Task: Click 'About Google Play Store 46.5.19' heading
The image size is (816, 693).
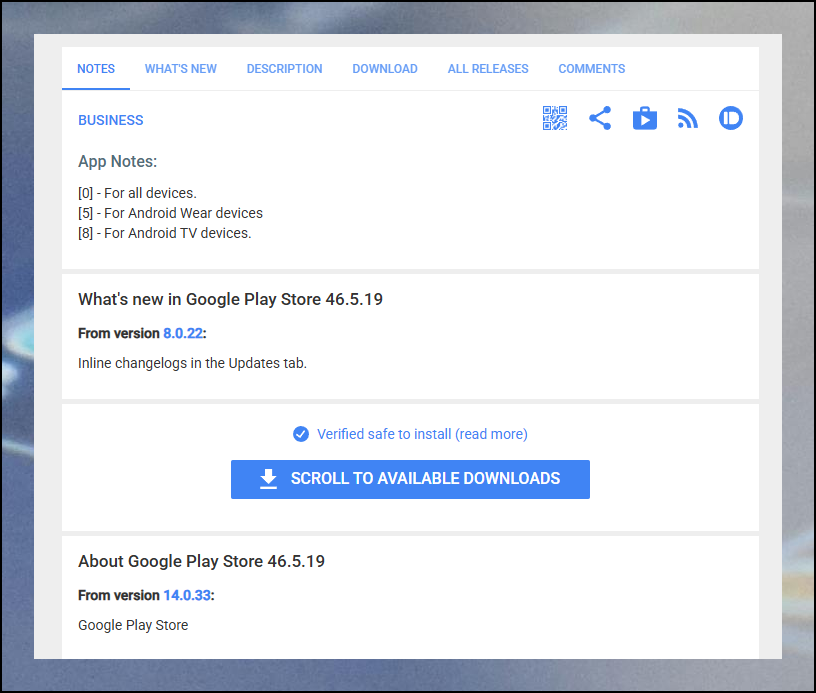Action: 201,561
